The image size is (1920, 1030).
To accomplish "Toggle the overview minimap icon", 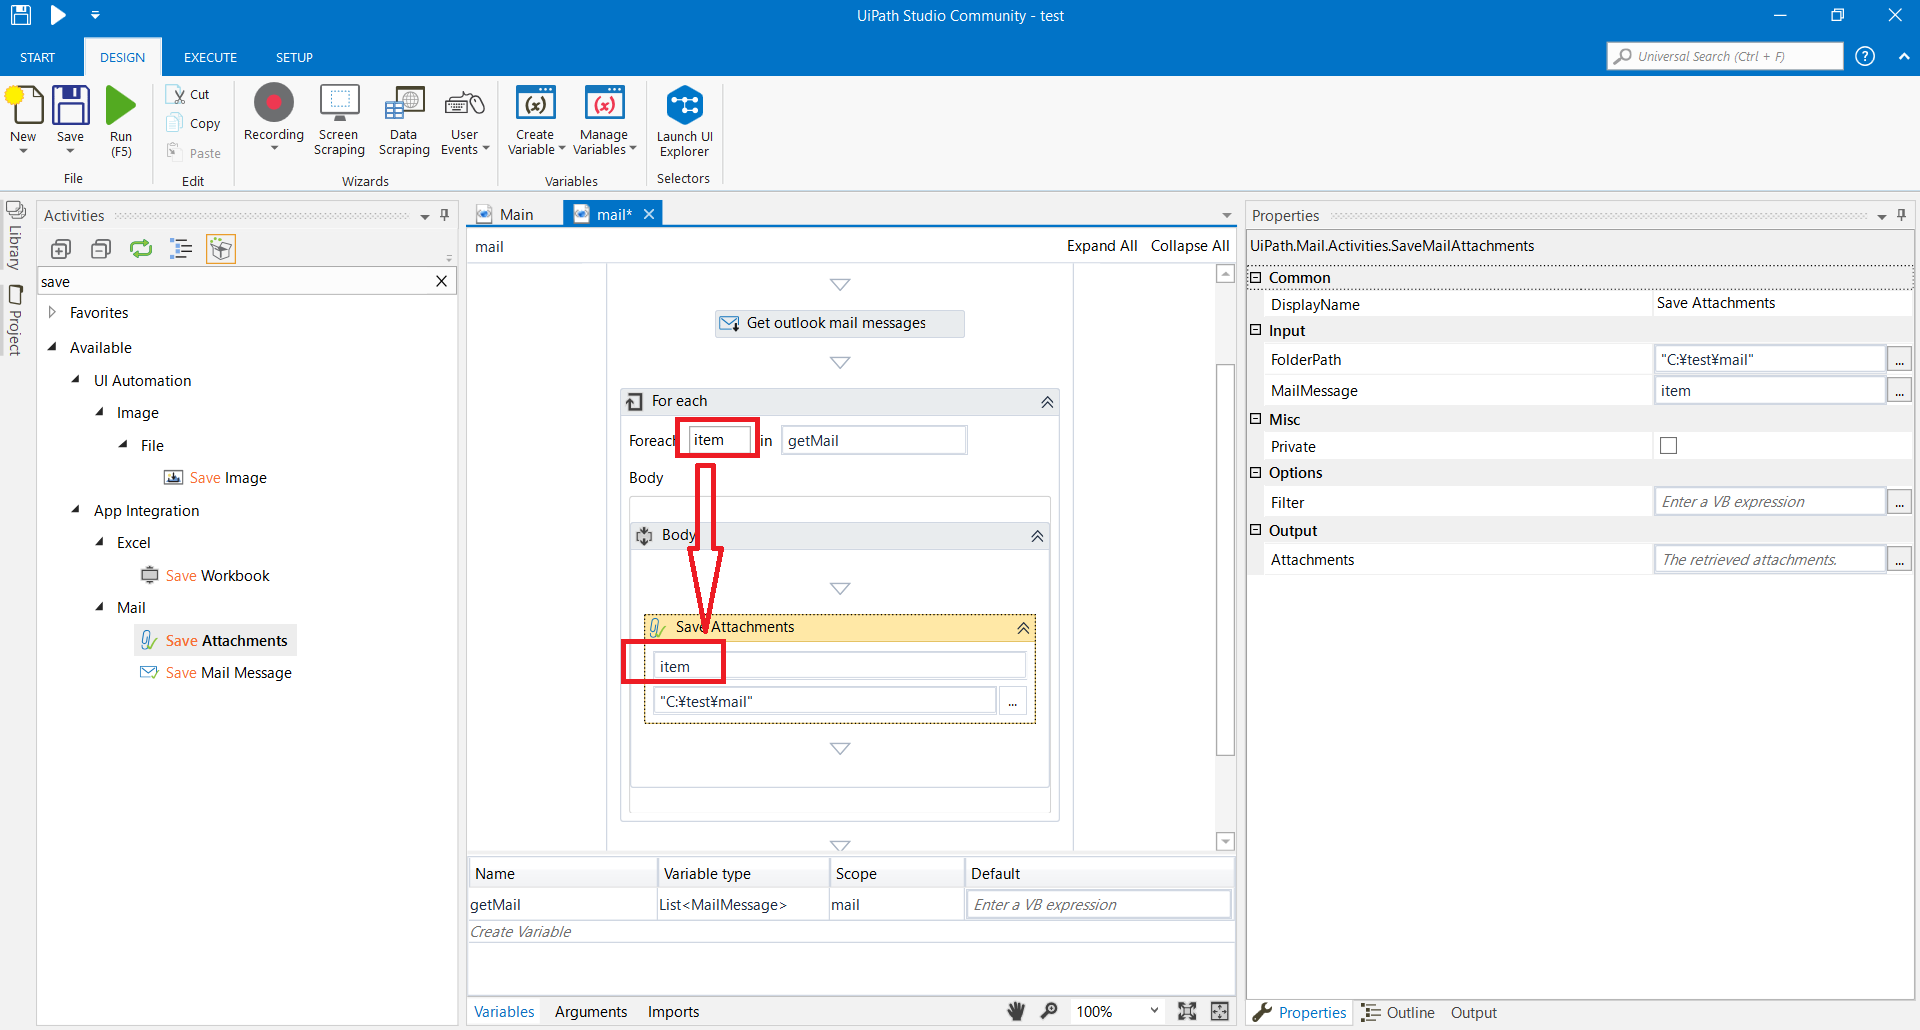I will pyautogui.click(x=1220, y=1011).
